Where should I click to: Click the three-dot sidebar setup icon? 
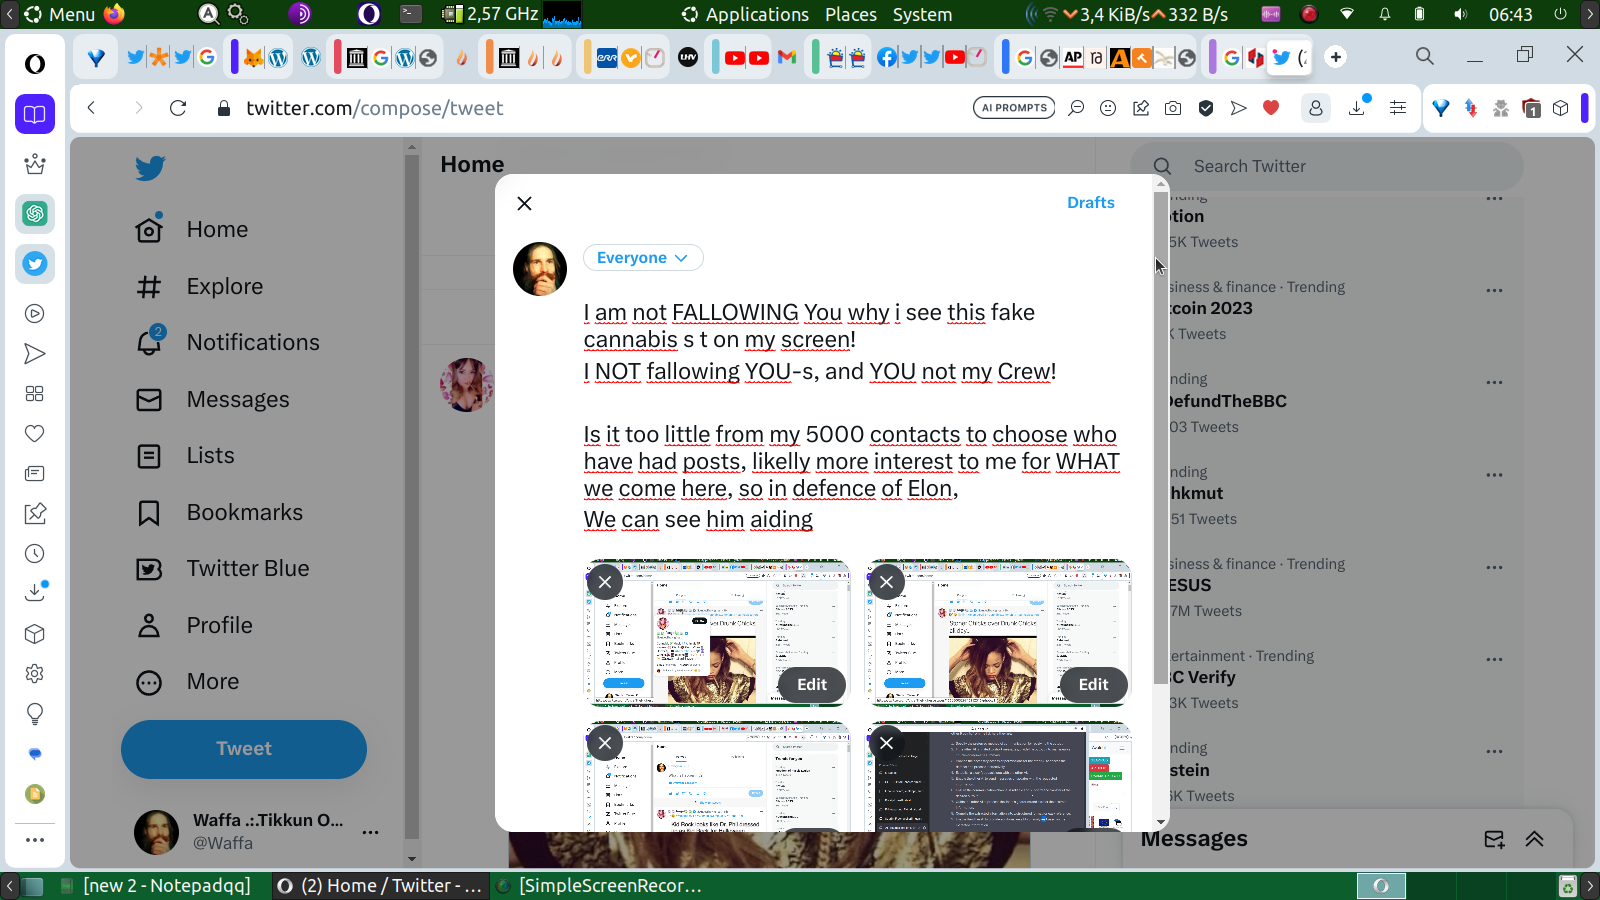coord(35,840)
